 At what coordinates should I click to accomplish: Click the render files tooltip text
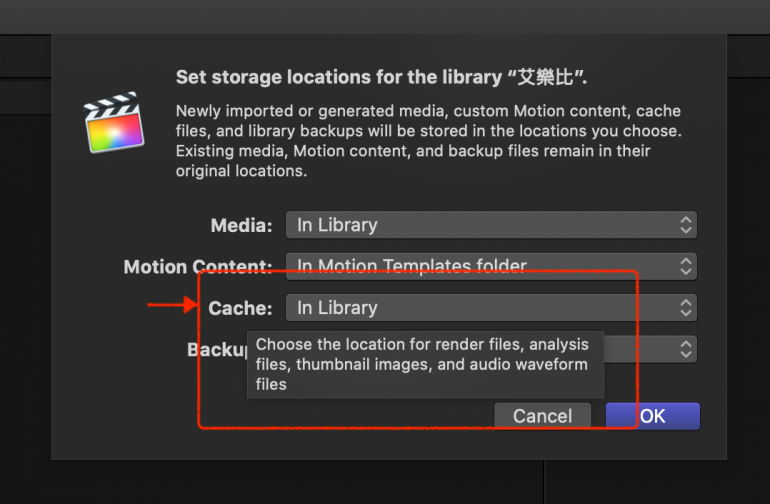point(424,364)
